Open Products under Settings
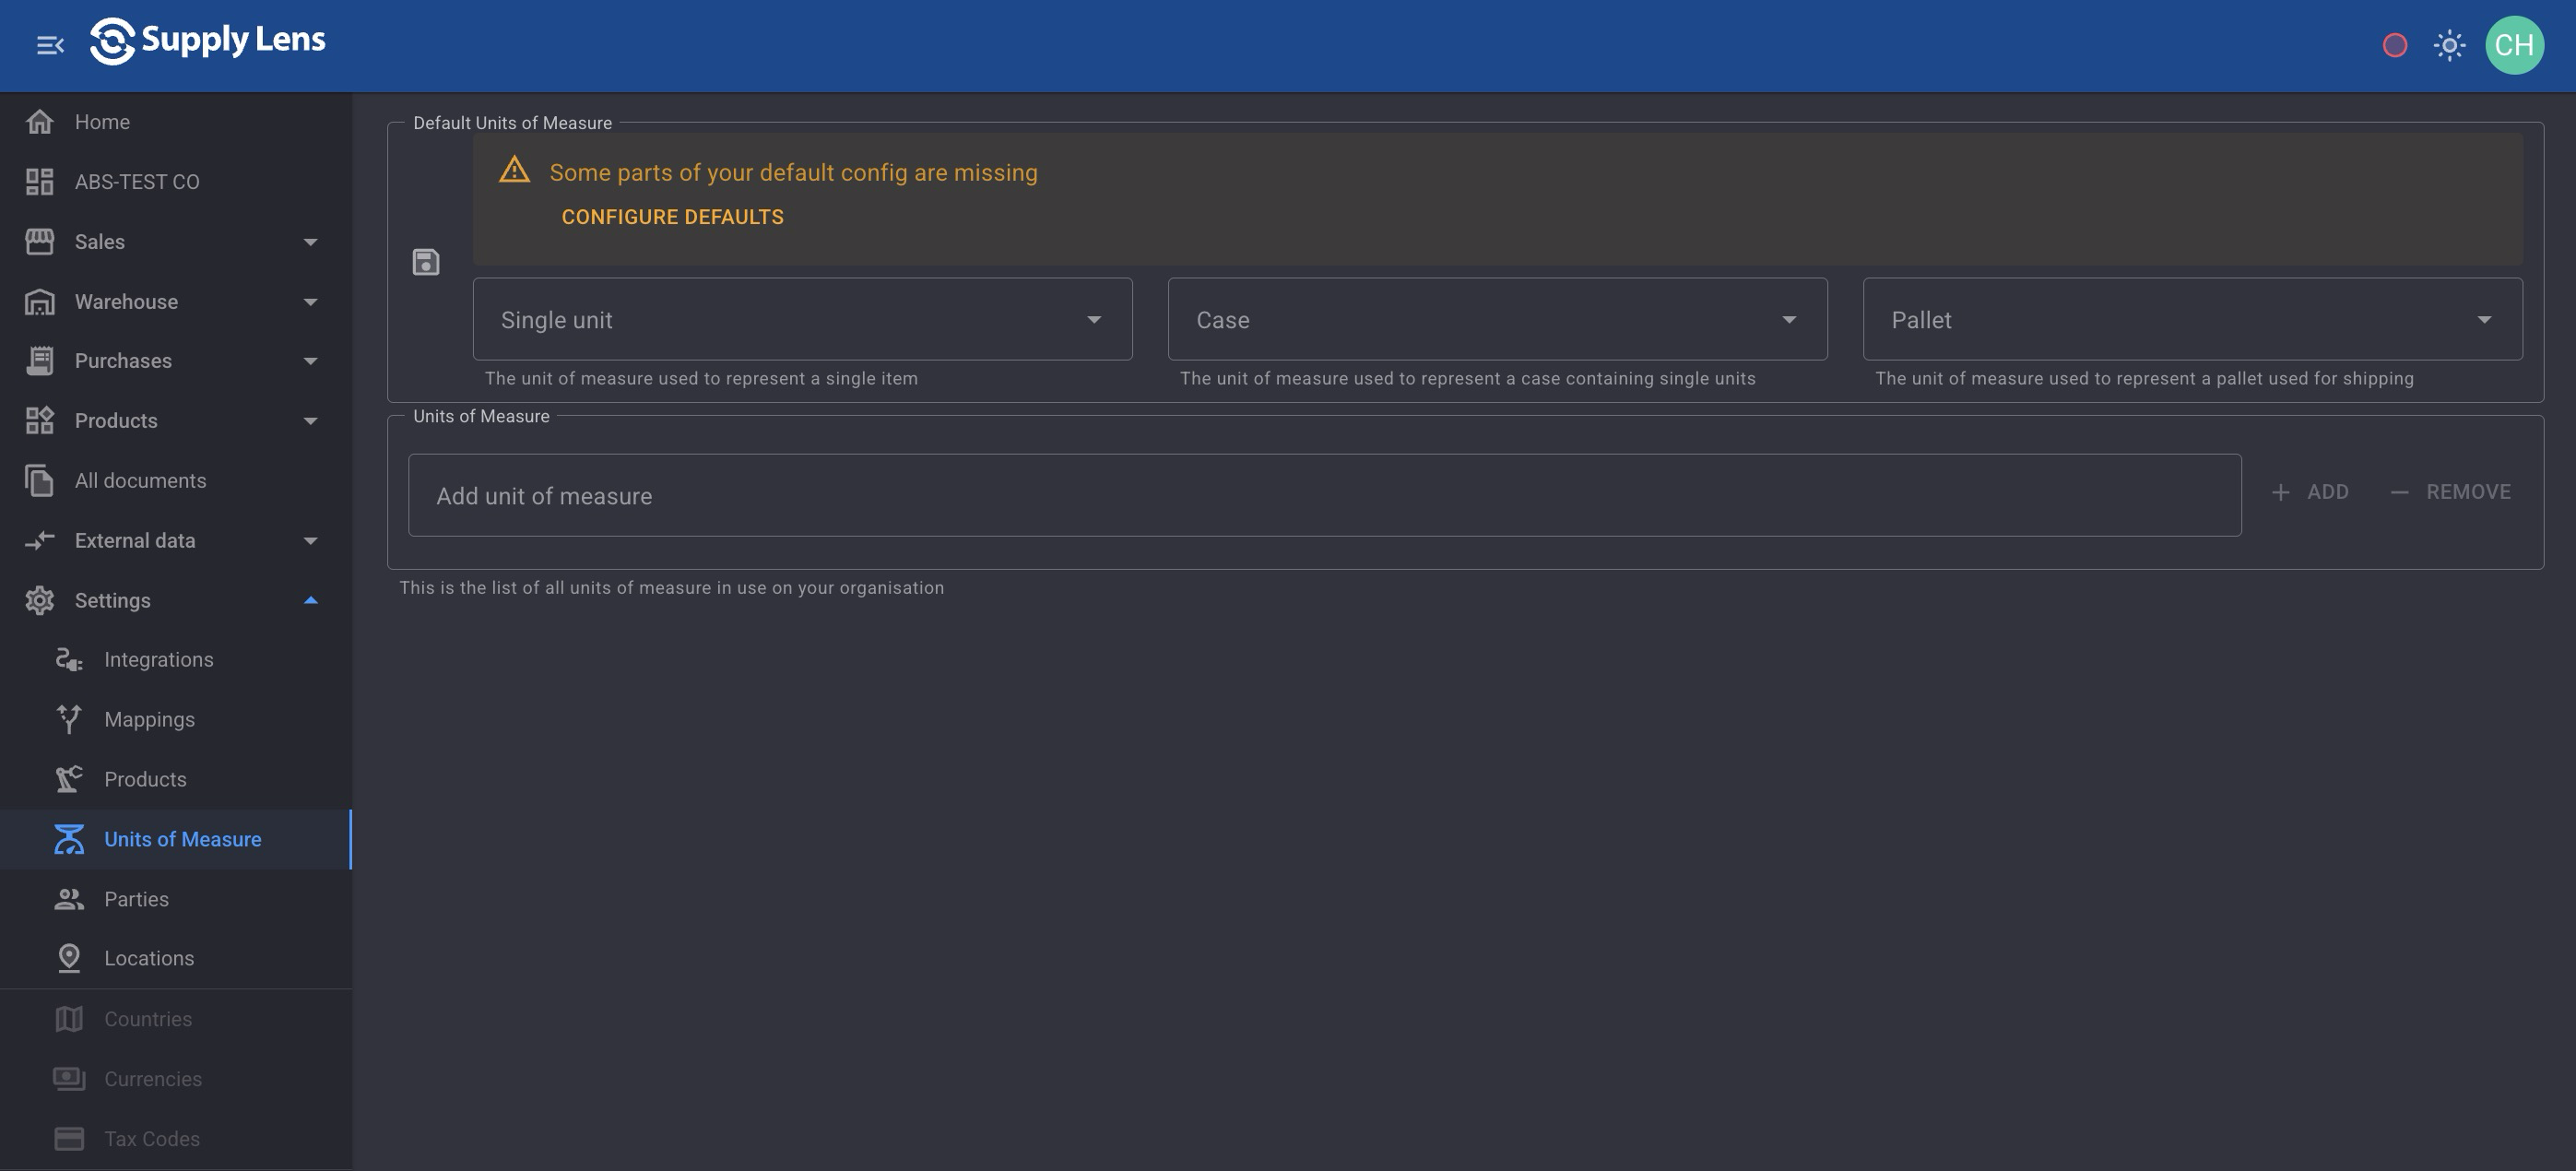 [x=176, y=780]
